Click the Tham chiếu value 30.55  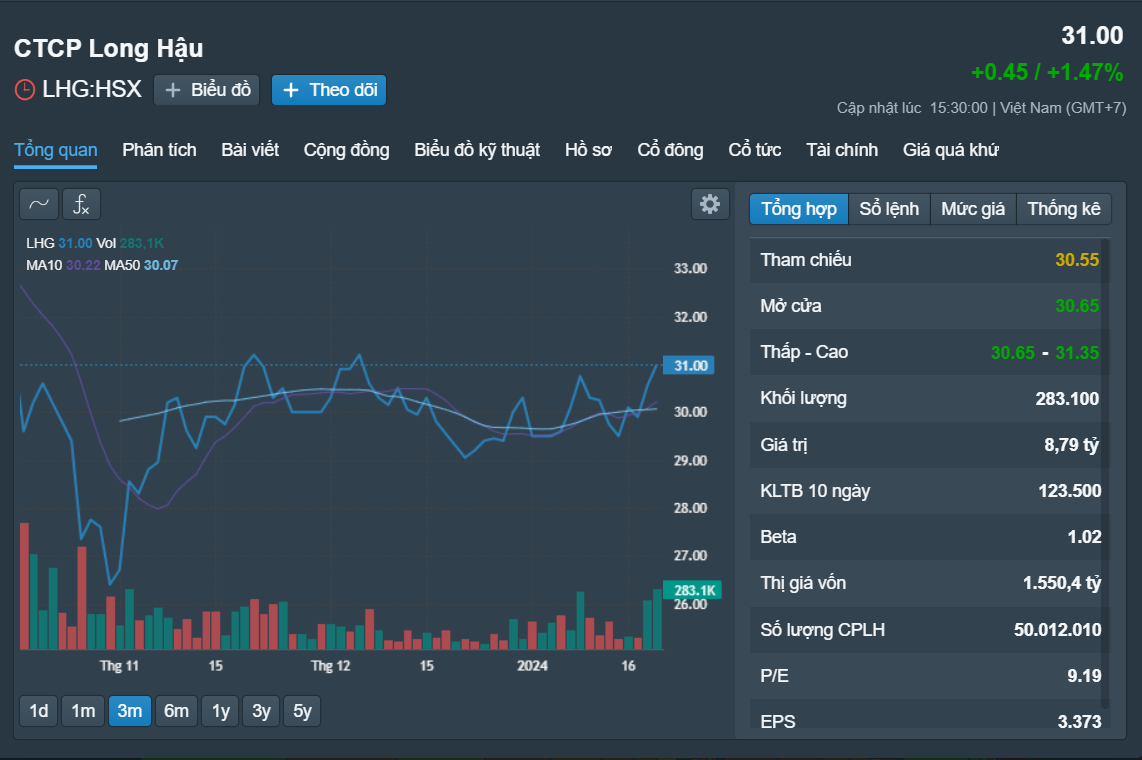(x=1077, y=260)
